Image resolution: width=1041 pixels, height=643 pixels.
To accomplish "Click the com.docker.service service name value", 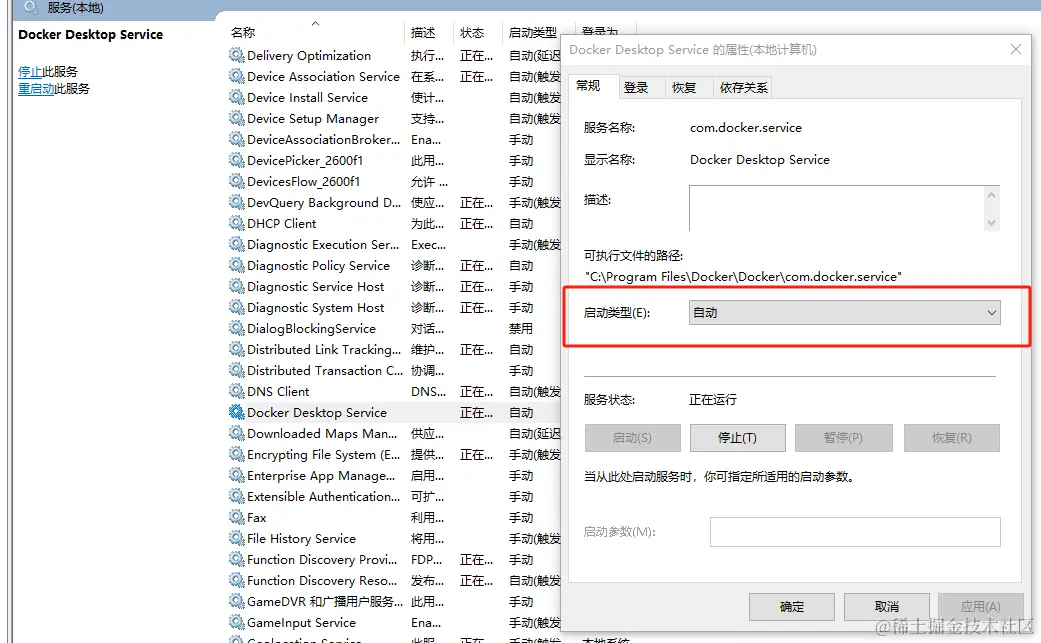I will 746,127.
